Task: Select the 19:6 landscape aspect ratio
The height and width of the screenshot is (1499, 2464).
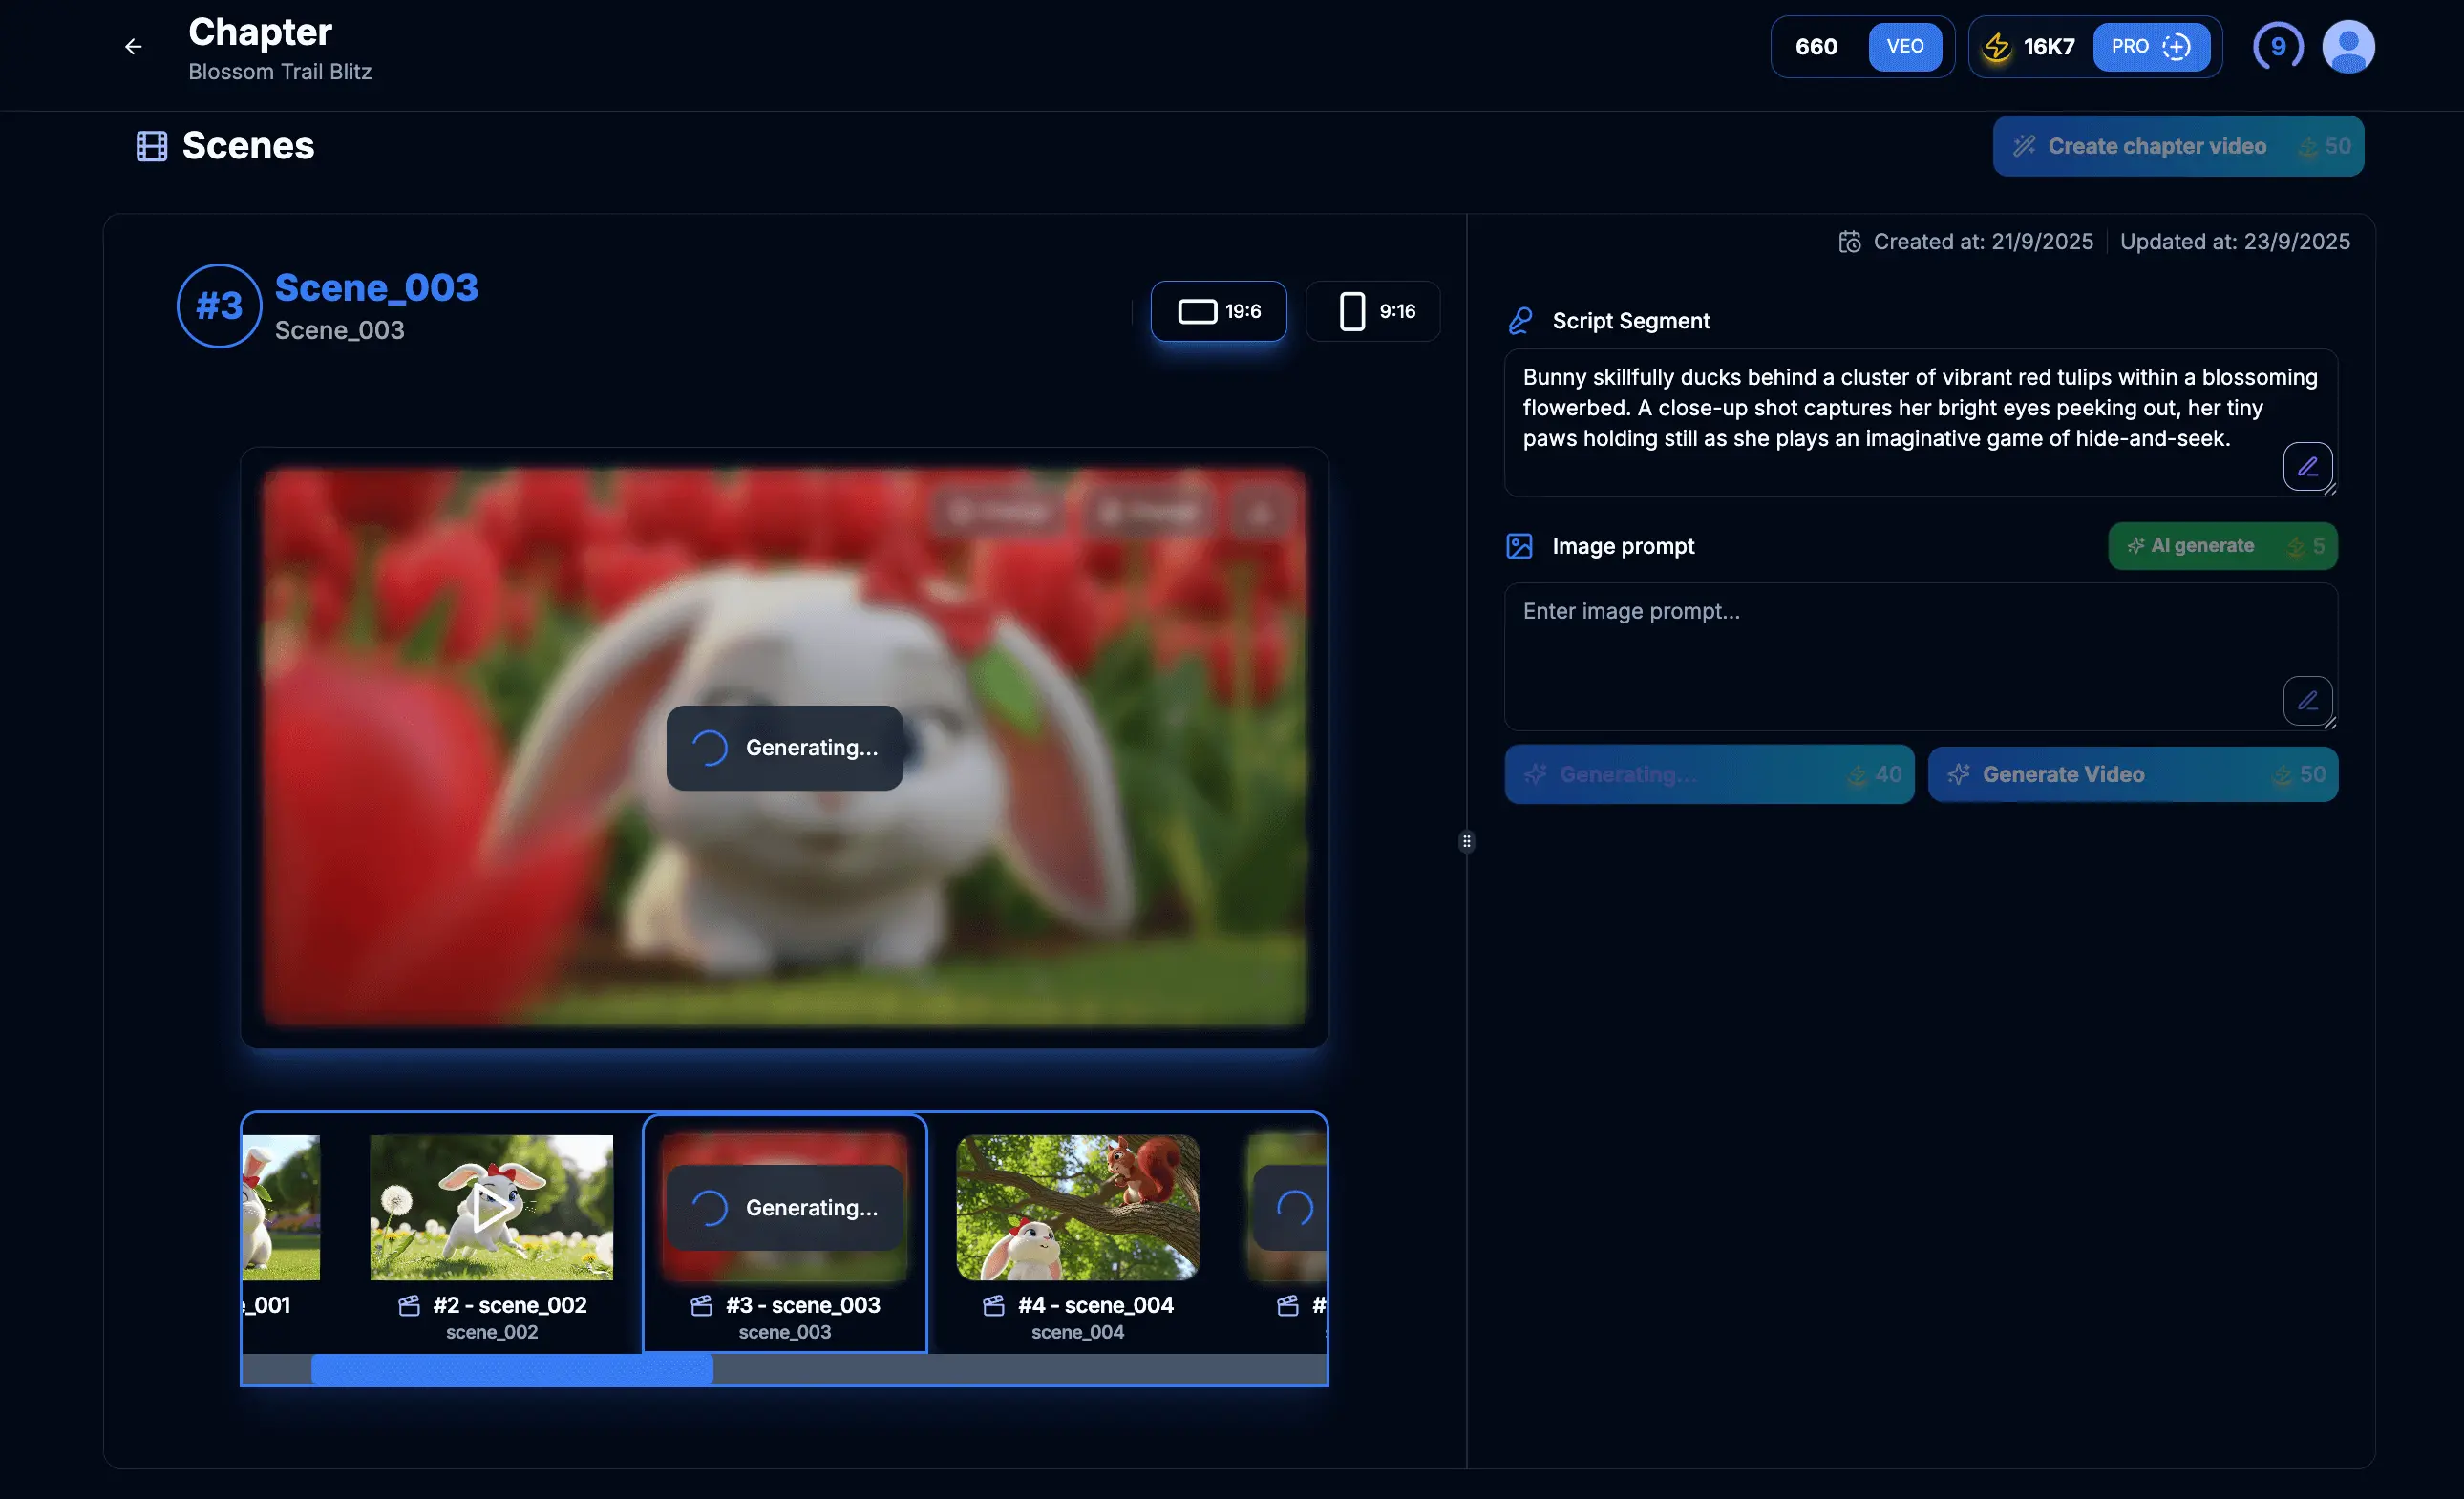Action: (1218, 311)
